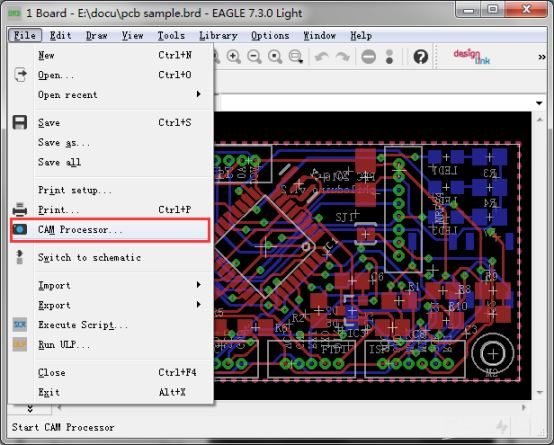Click the designlink logo button
Viewport: 554px width, 445px height.
[x=472, y=57]
